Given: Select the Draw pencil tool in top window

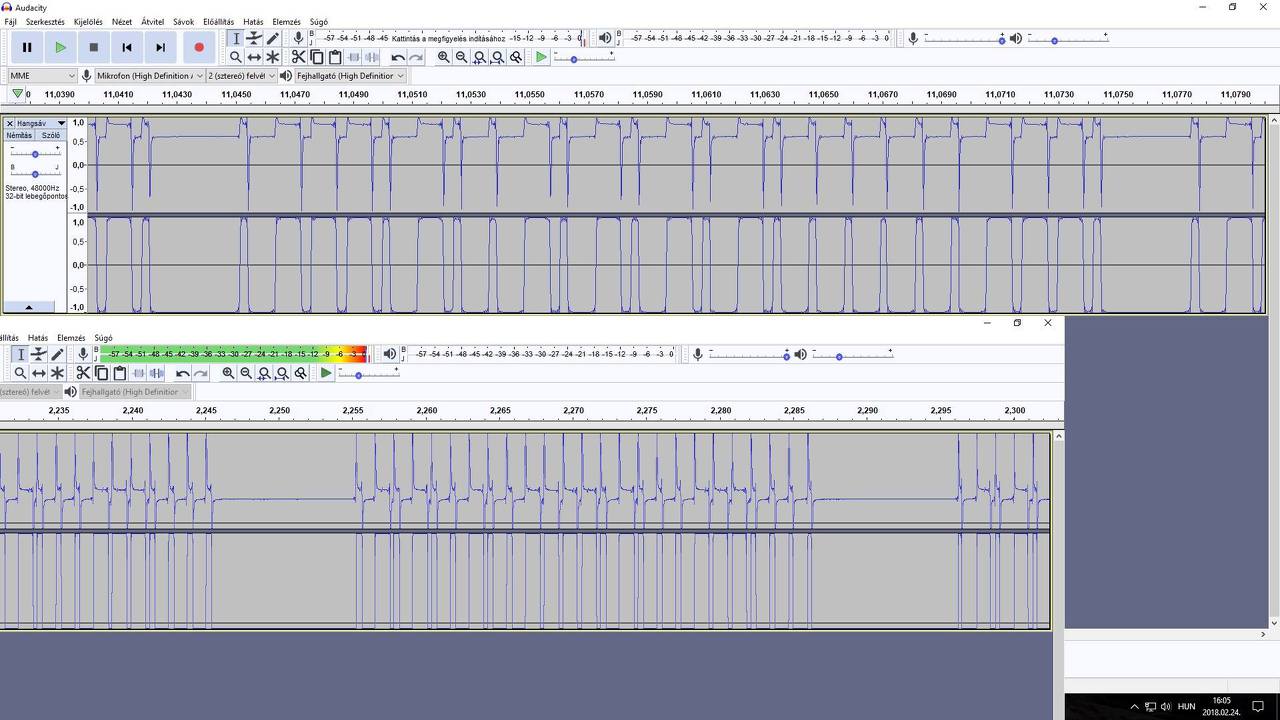Looking at the screenshot, I should pos(272,38).
